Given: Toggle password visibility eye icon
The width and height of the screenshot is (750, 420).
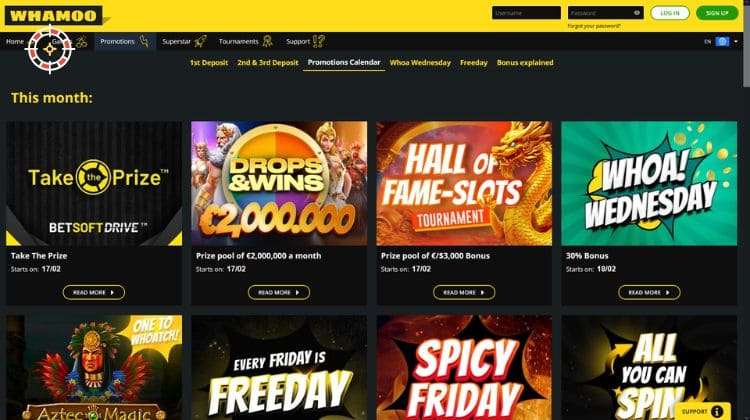Looking at the screenshot, I should coord(637,13).
